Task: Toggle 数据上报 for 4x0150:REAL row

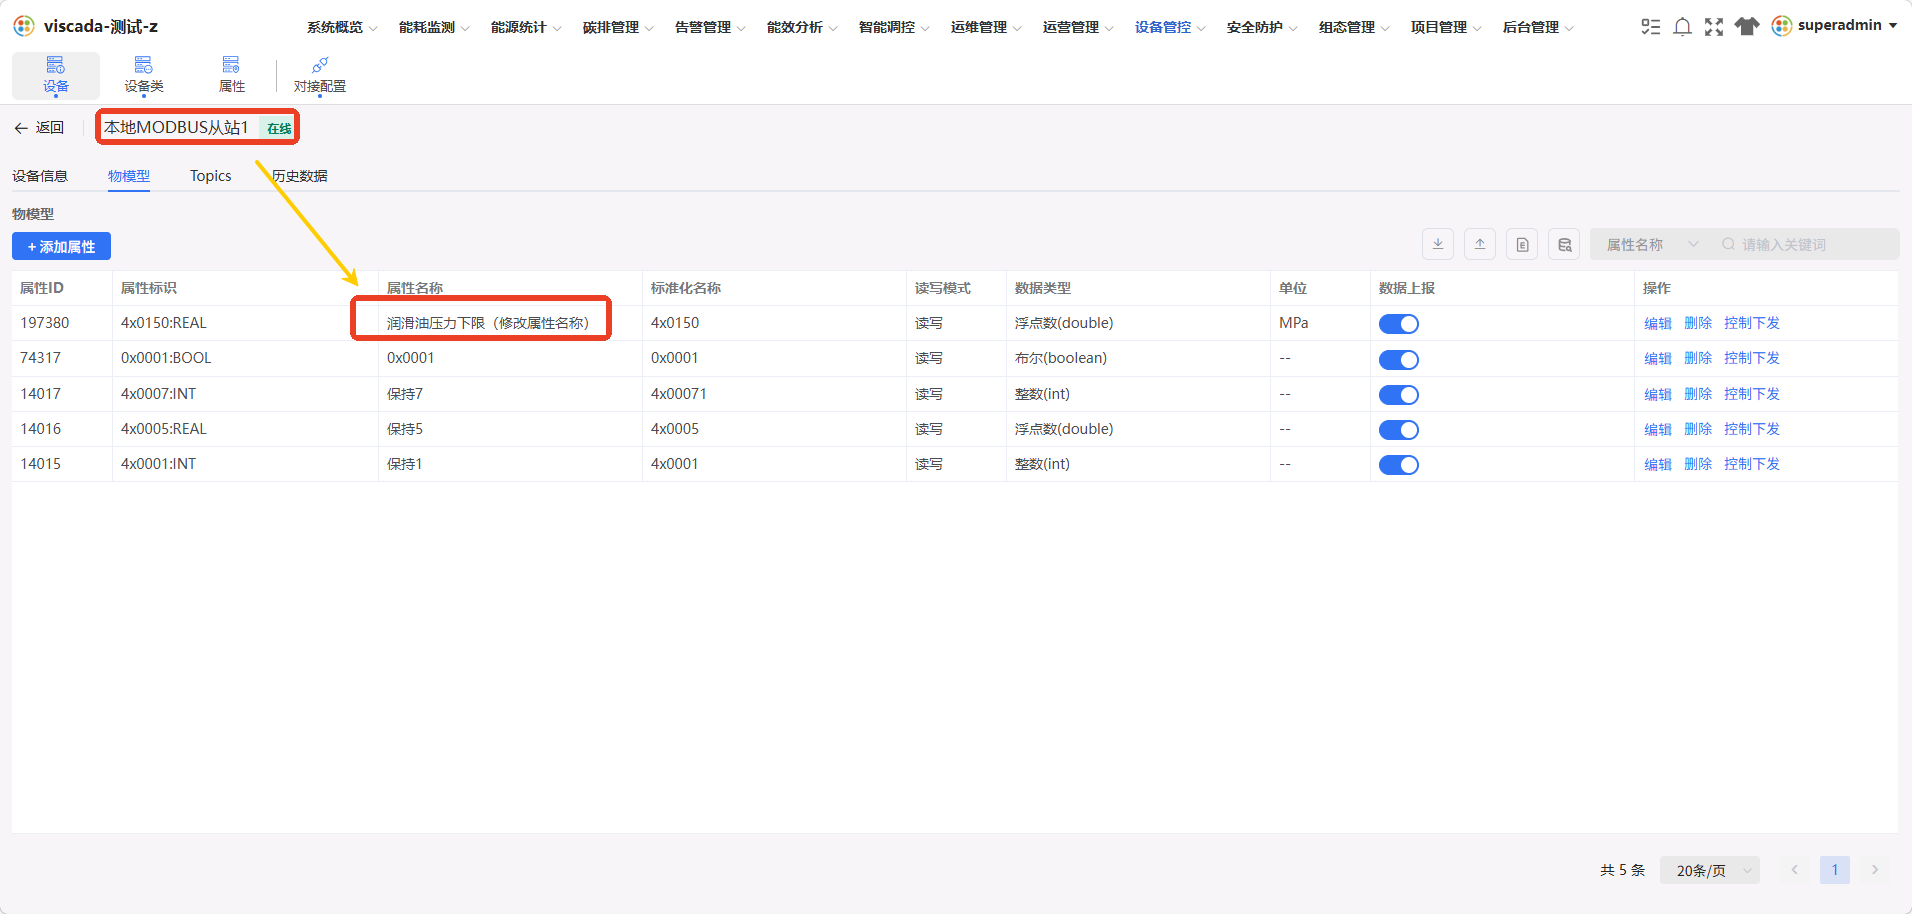Action: [x=1399, y=324]
